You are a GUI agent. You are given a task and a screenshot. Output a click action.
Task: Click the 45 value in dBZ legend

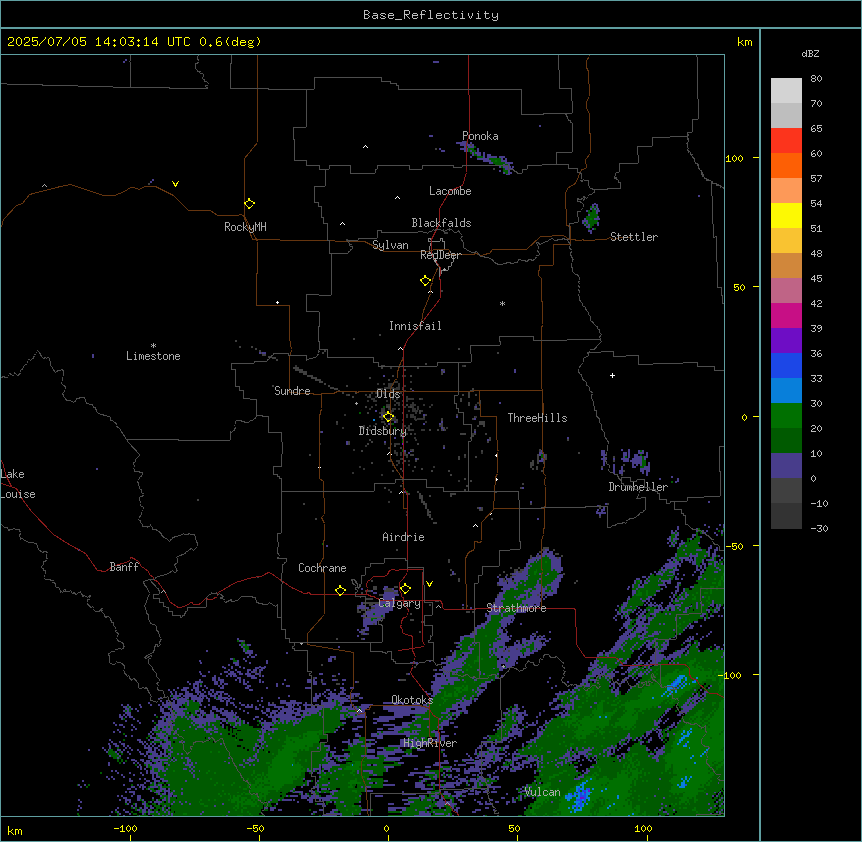pos(816,279)
